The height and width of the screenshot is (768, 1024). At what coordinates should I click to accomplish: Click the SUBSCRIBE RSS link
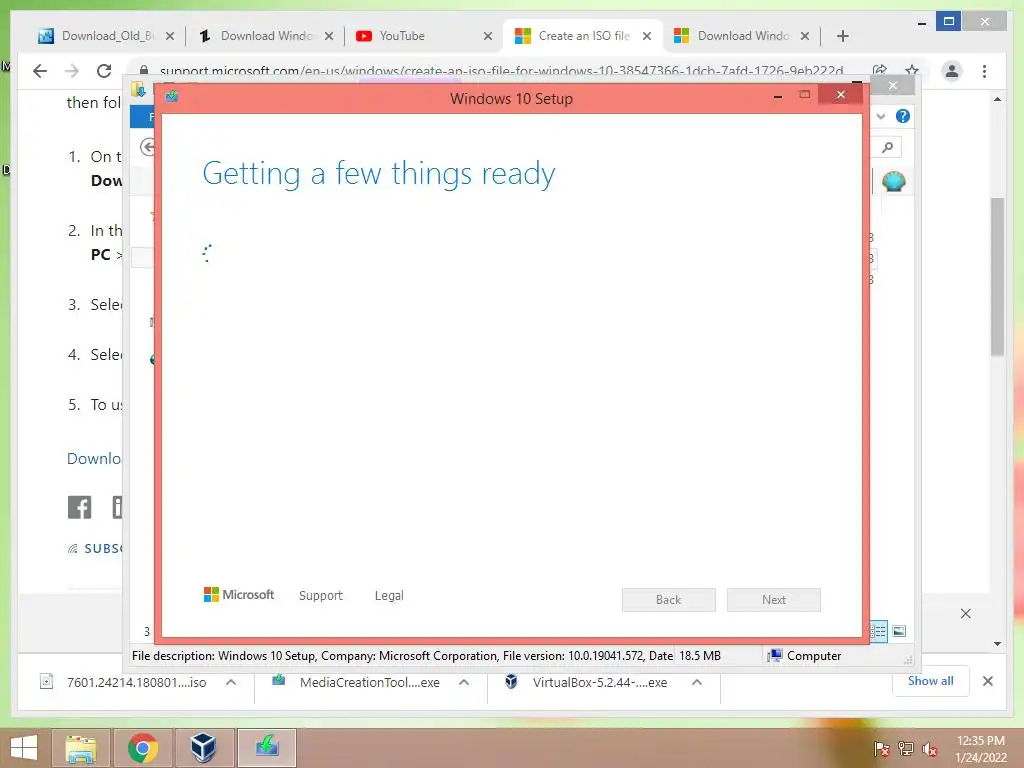coord(95,549)
